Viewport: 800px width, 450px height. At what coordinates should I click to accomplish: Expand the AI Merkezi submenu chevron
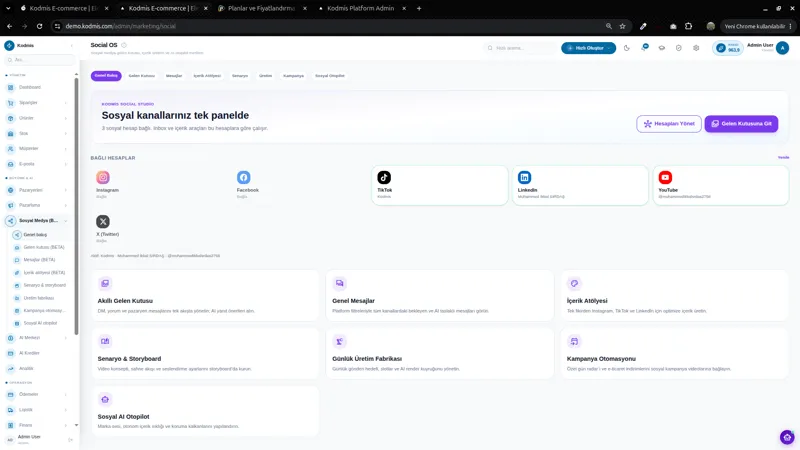pos(66,338)
